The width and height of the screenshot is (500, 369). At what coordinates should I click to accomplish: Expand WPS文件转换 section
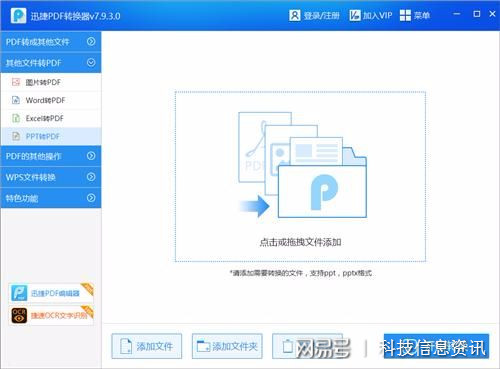coord(51,177)
